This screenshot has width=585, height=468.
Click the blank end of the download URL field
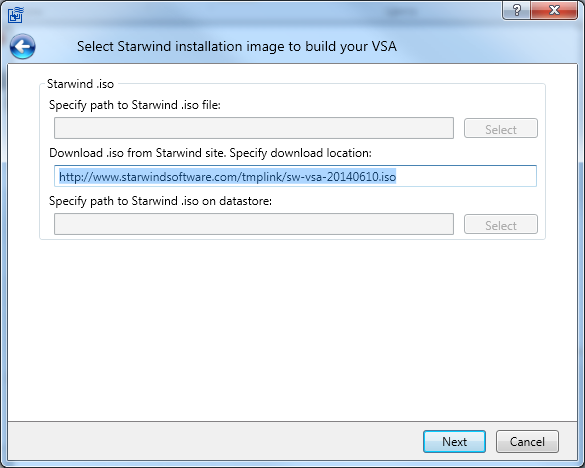point(466,176)
